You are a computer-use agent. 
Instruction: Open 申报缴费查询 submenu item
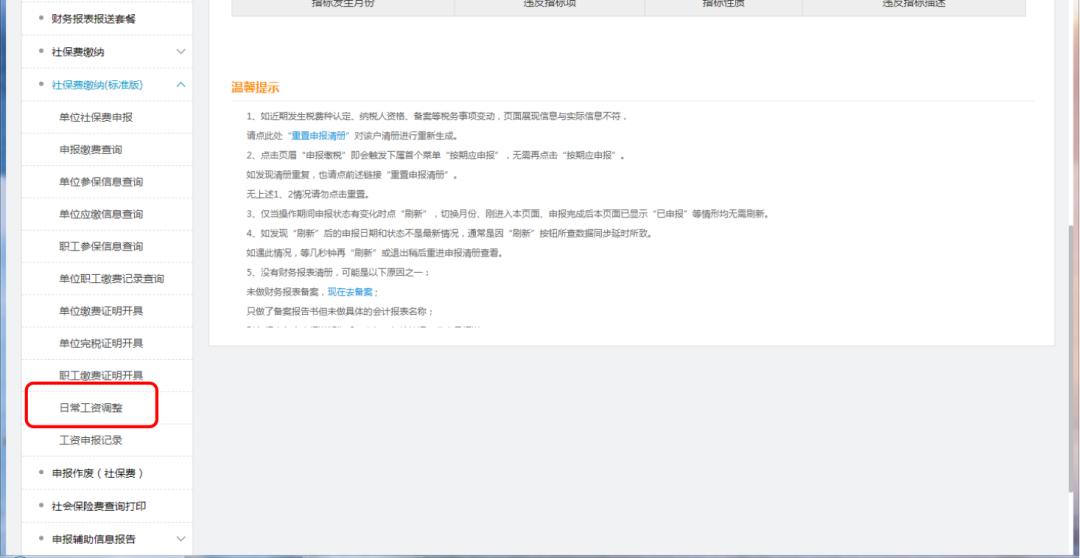click(x=90, y=149)
